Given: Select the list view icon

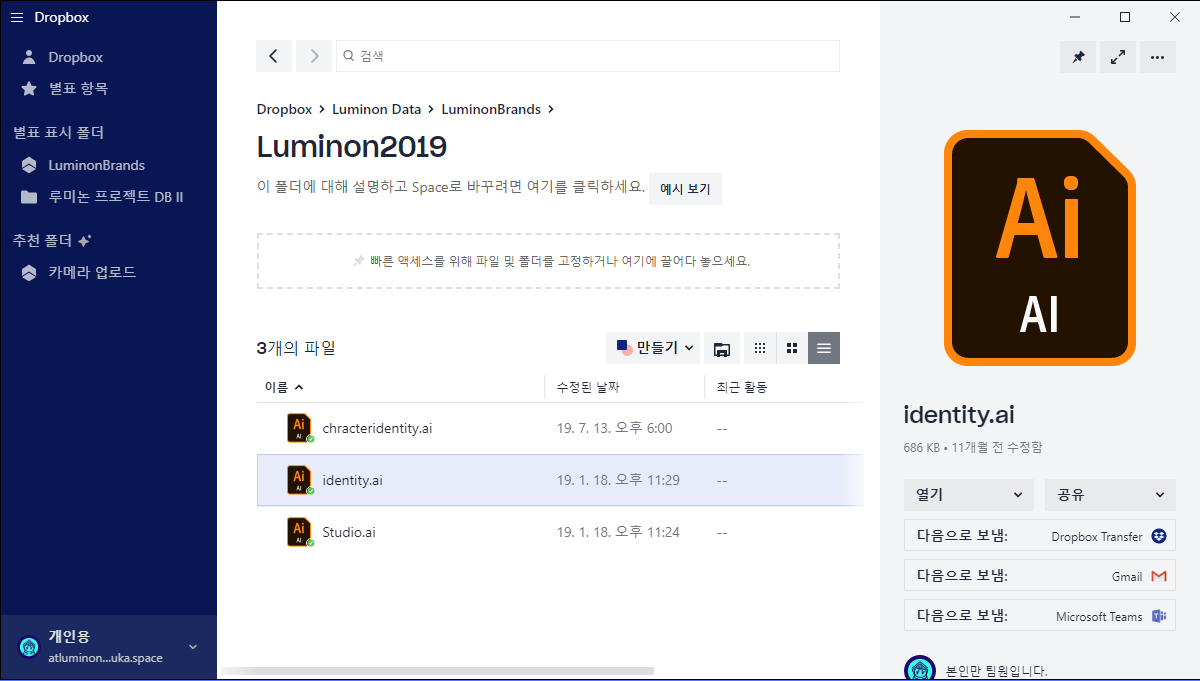Looking at the screenshot, I should click(824, 348).
